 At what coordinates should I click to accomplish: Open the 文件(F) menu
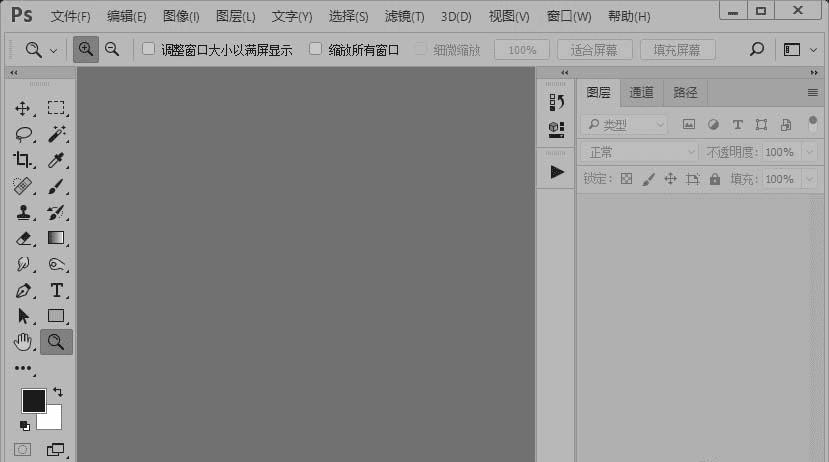[70, 16]
